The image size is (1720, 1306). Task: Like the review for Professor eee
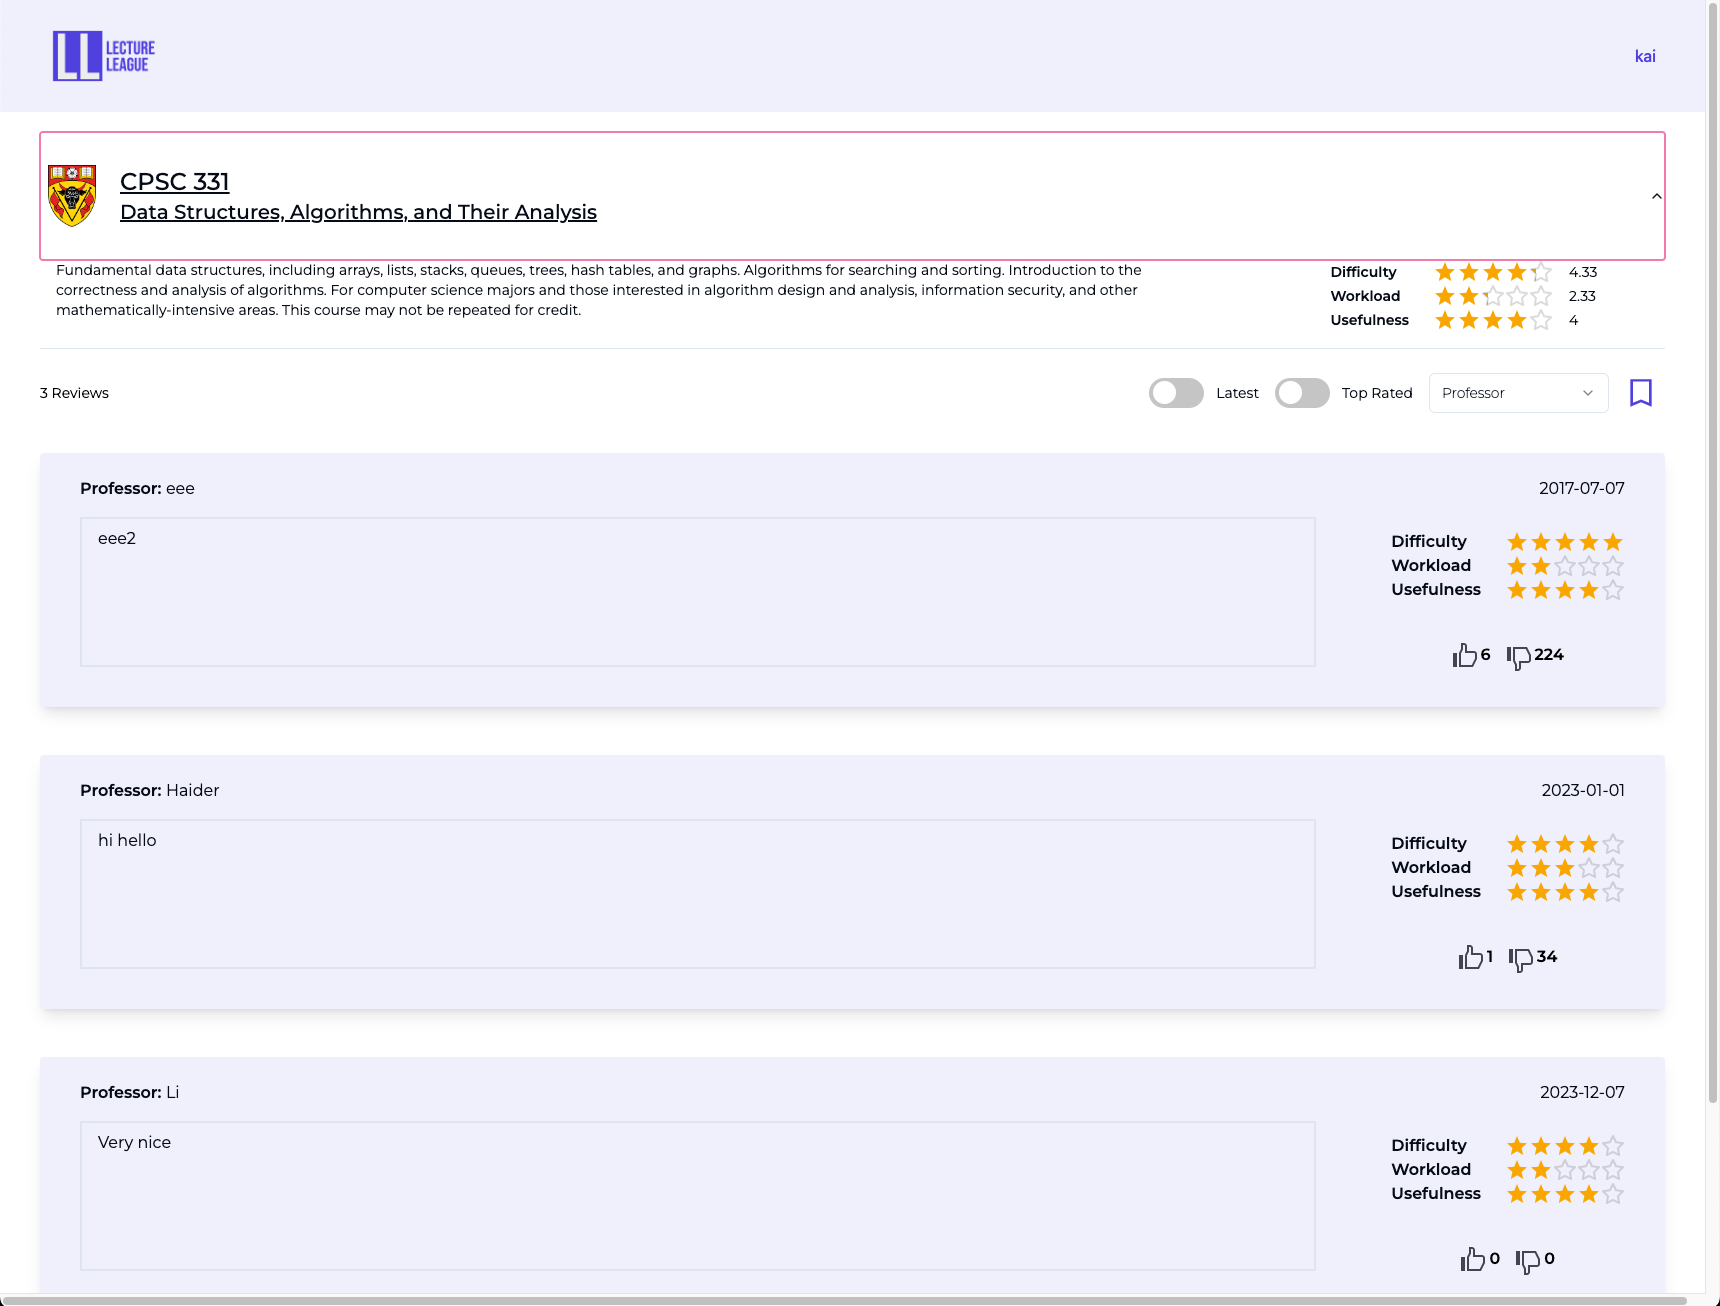point(1465,655)
